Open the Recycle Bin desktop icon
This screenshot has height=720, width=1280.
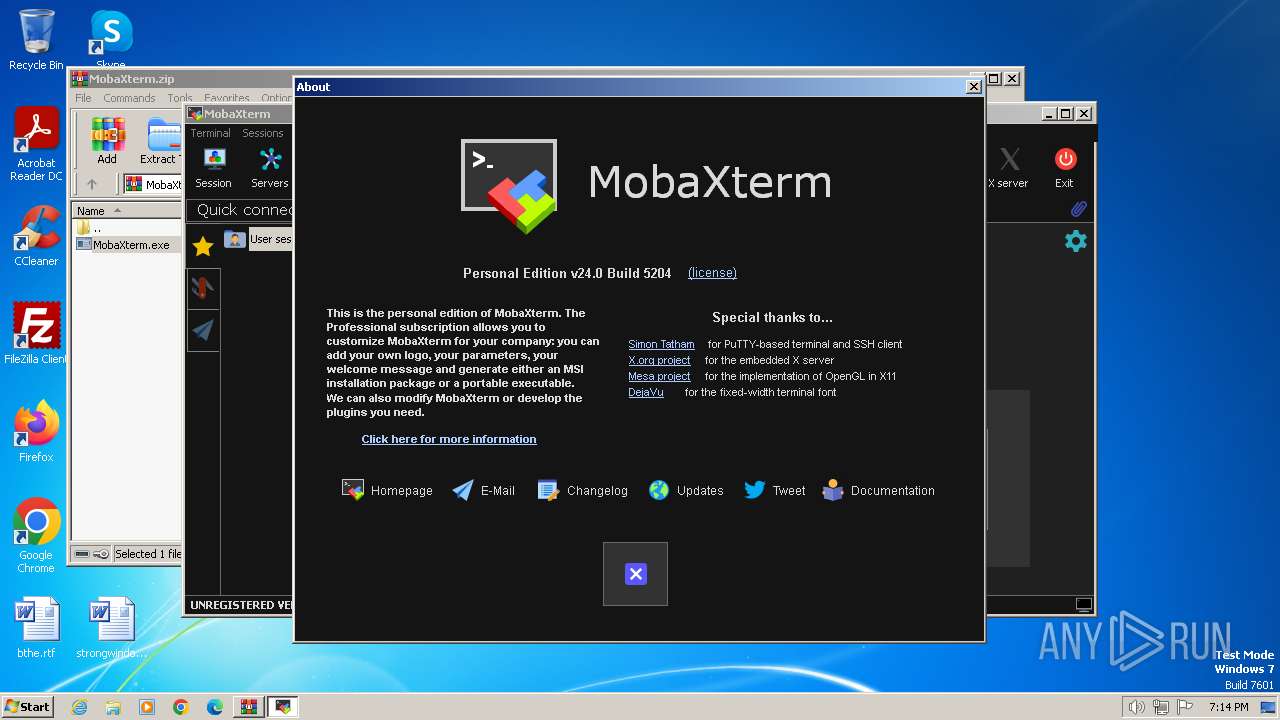36,40
